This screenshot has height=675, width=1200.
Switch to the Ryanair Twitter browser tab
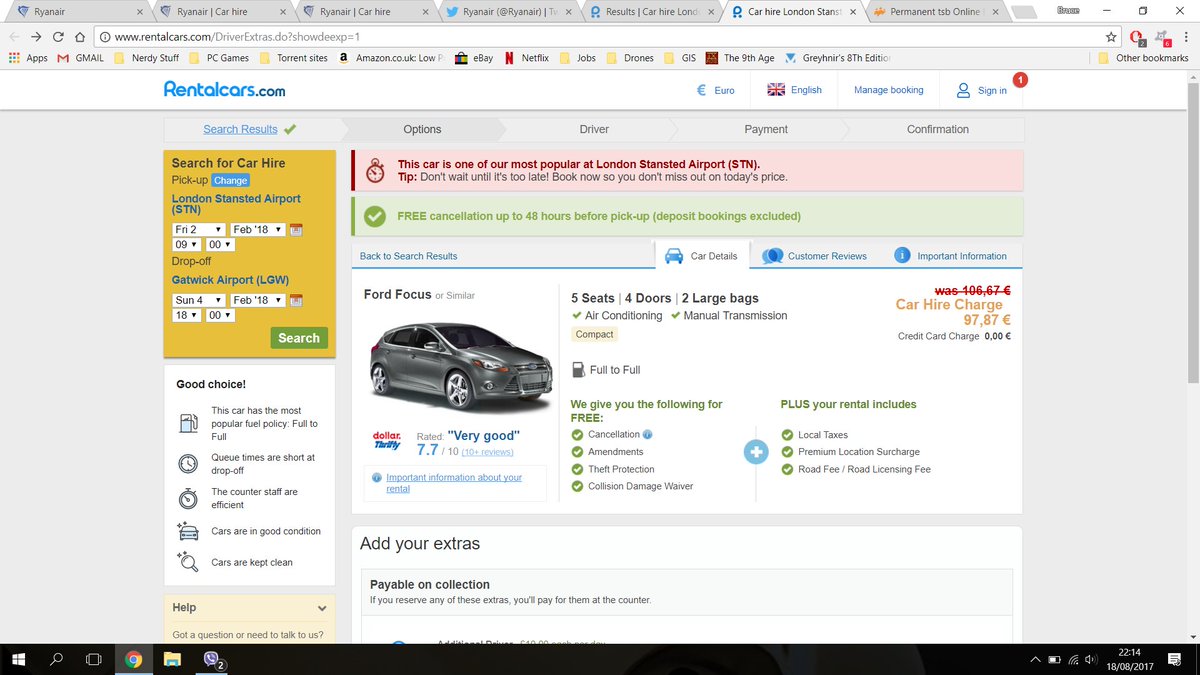tap(510, 12)
